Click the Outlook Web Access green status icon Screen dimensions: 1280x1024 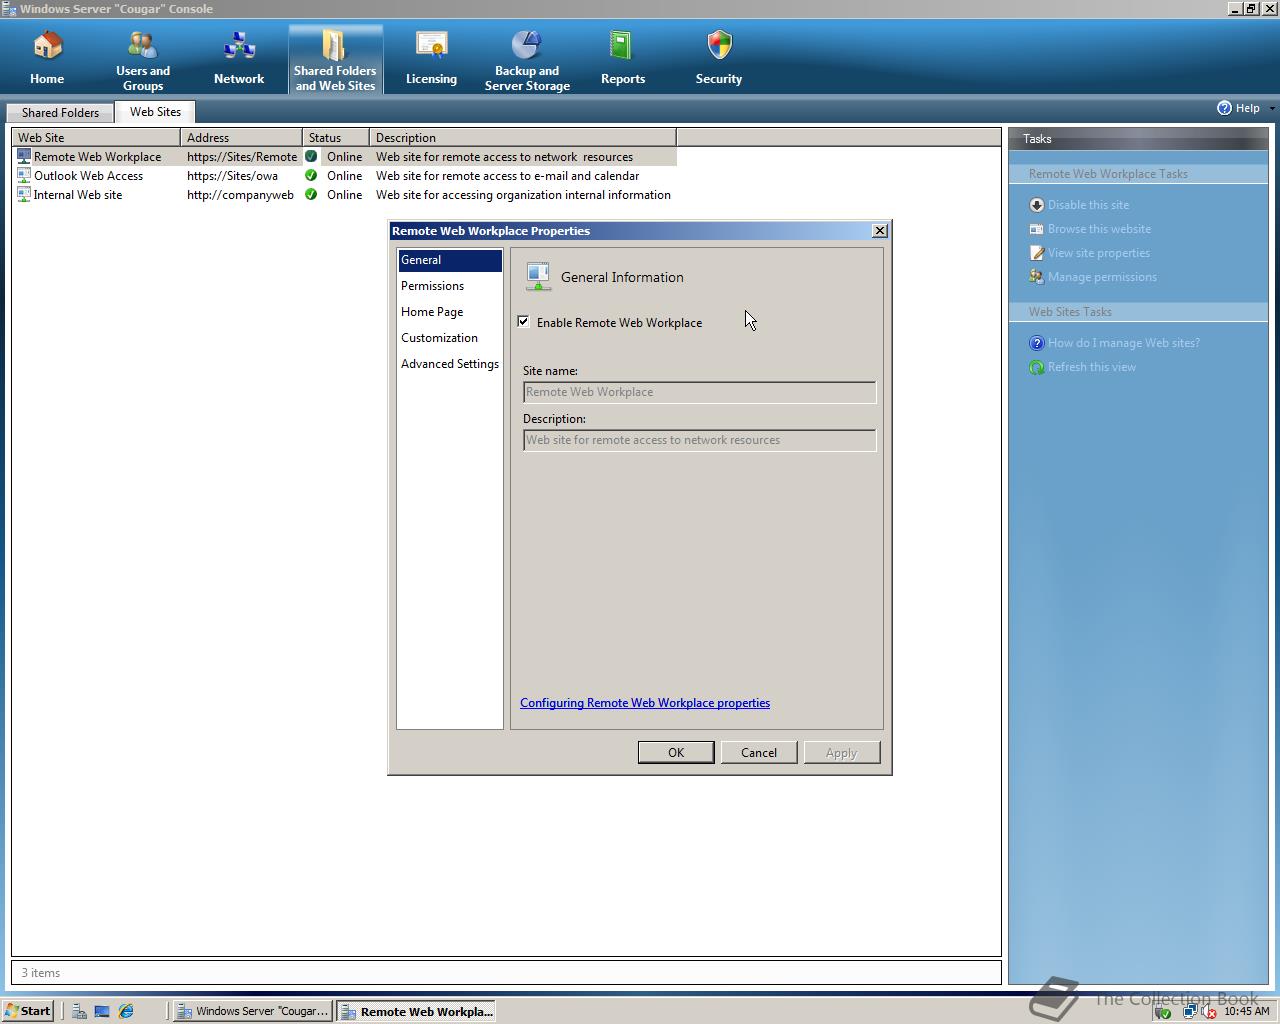pos(311,175)
